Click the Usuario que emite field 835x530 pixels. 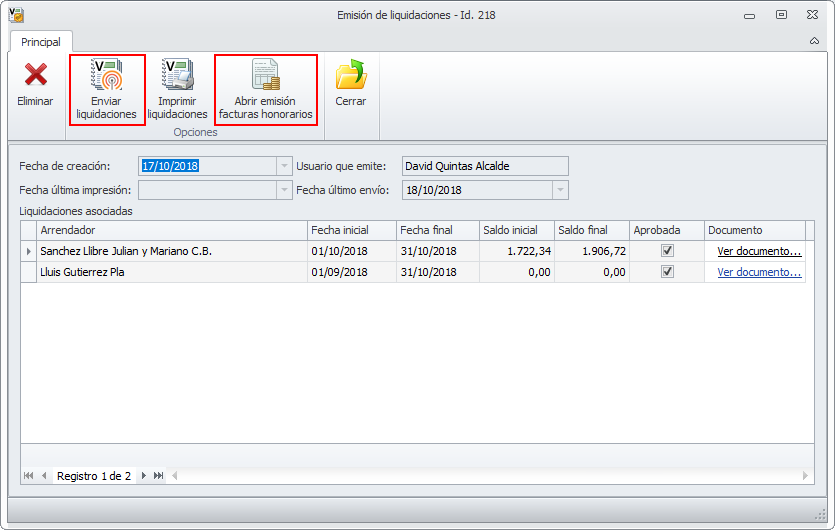[485, 166]
